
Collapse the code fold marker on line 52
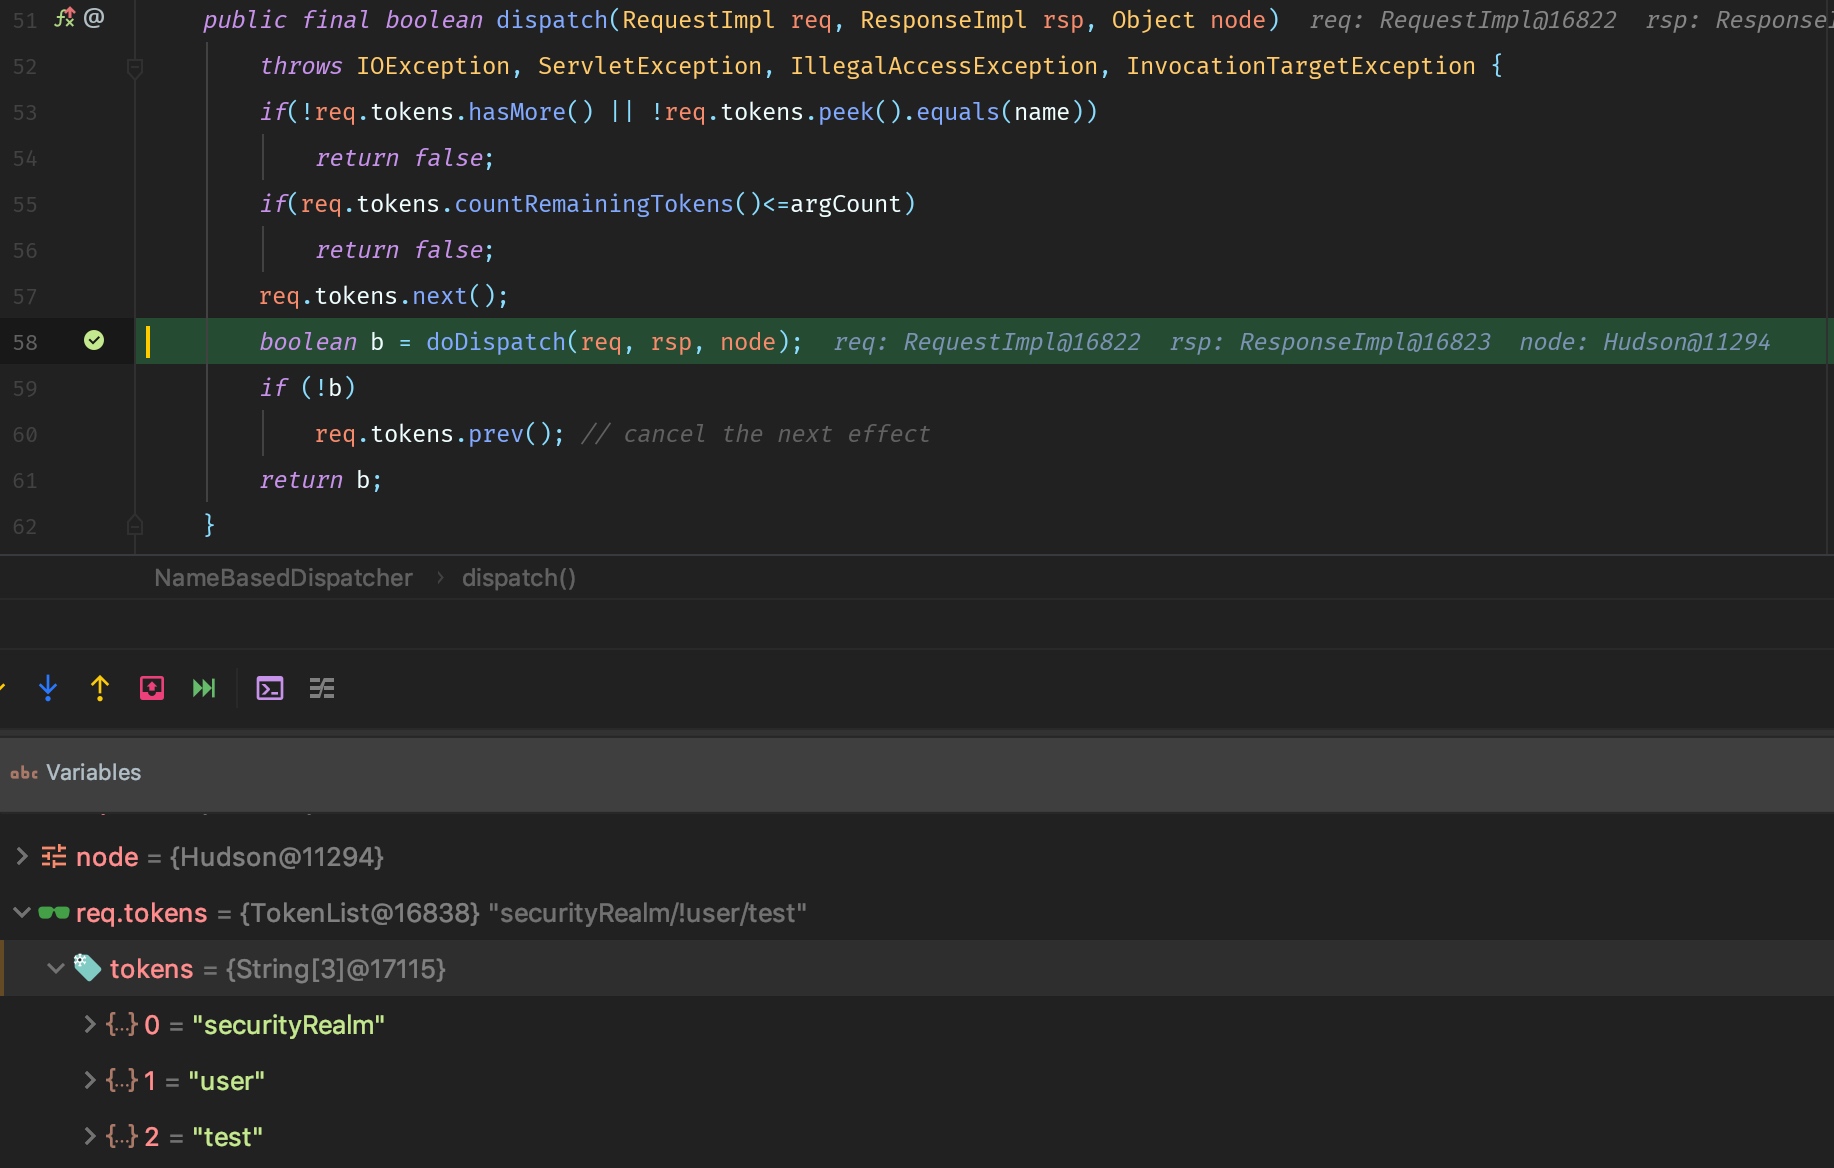coord(135,67)
